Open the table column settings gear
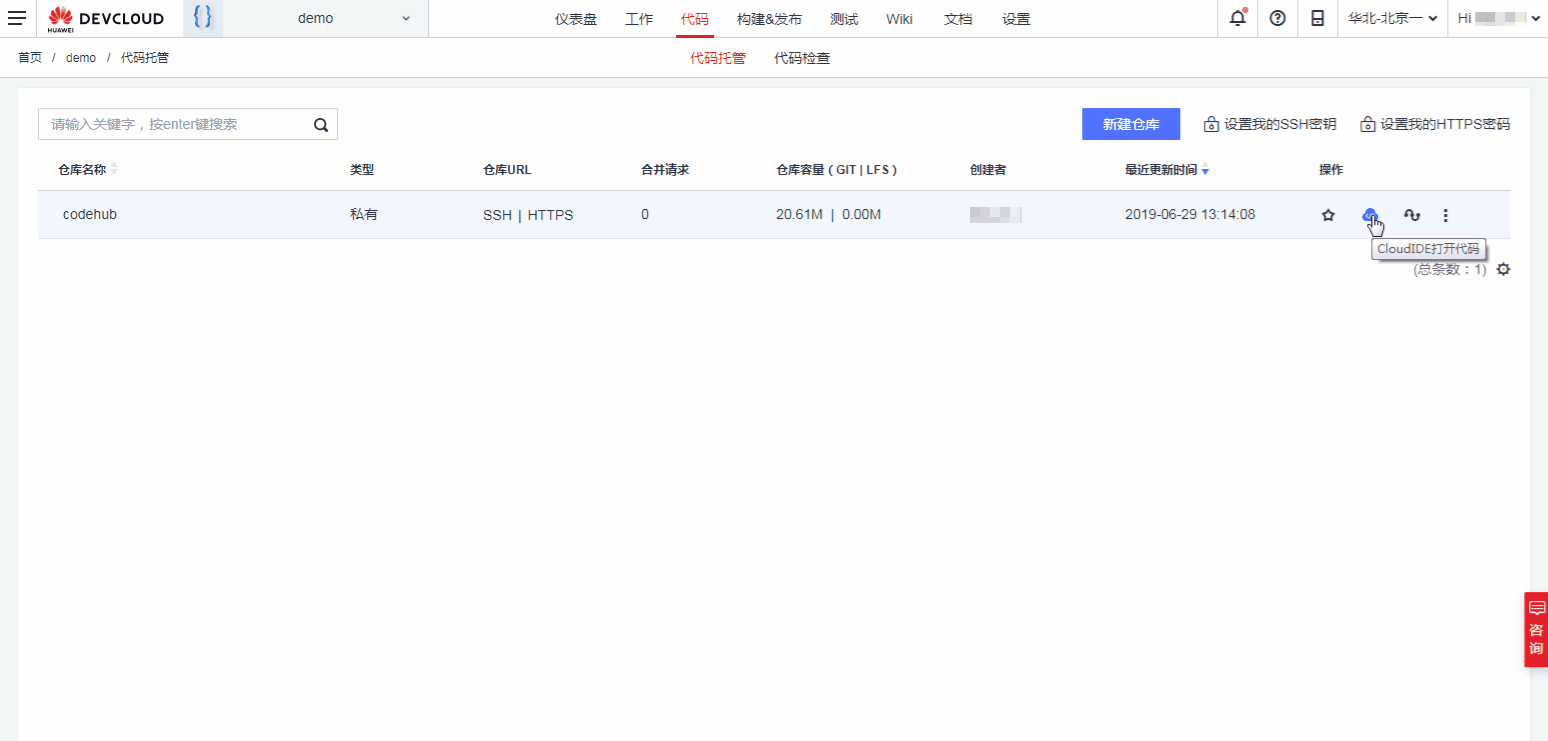The height and width of the screenshot is (741, 1548). pyautogui.click(x=1502, y=269)
